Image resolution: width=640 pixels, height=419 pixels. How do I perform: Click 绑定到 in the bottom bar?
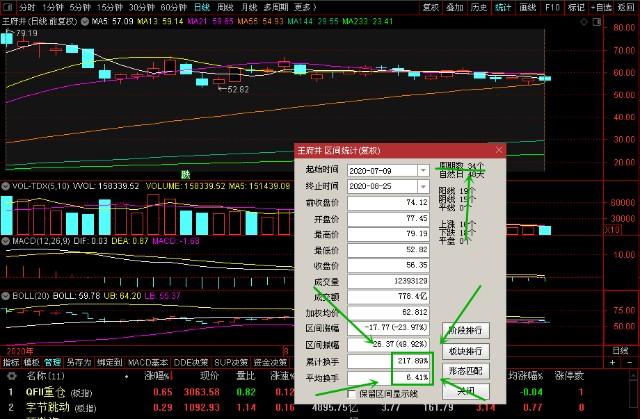[x=109, y=362]
